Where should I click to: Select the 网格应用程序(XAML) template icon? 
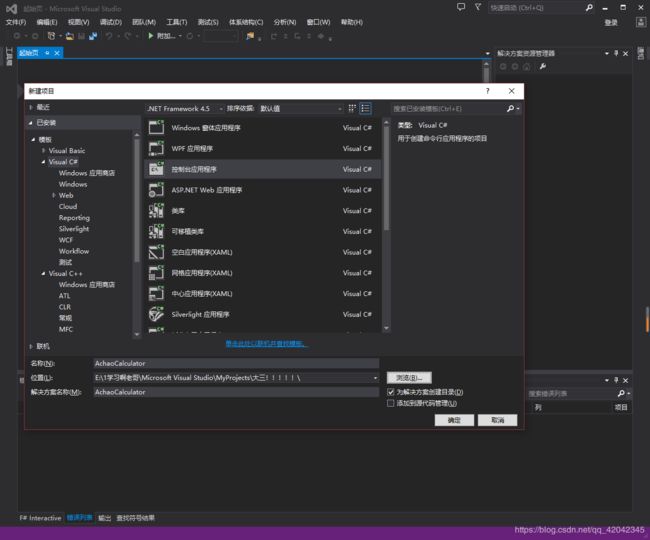point(156,272)
